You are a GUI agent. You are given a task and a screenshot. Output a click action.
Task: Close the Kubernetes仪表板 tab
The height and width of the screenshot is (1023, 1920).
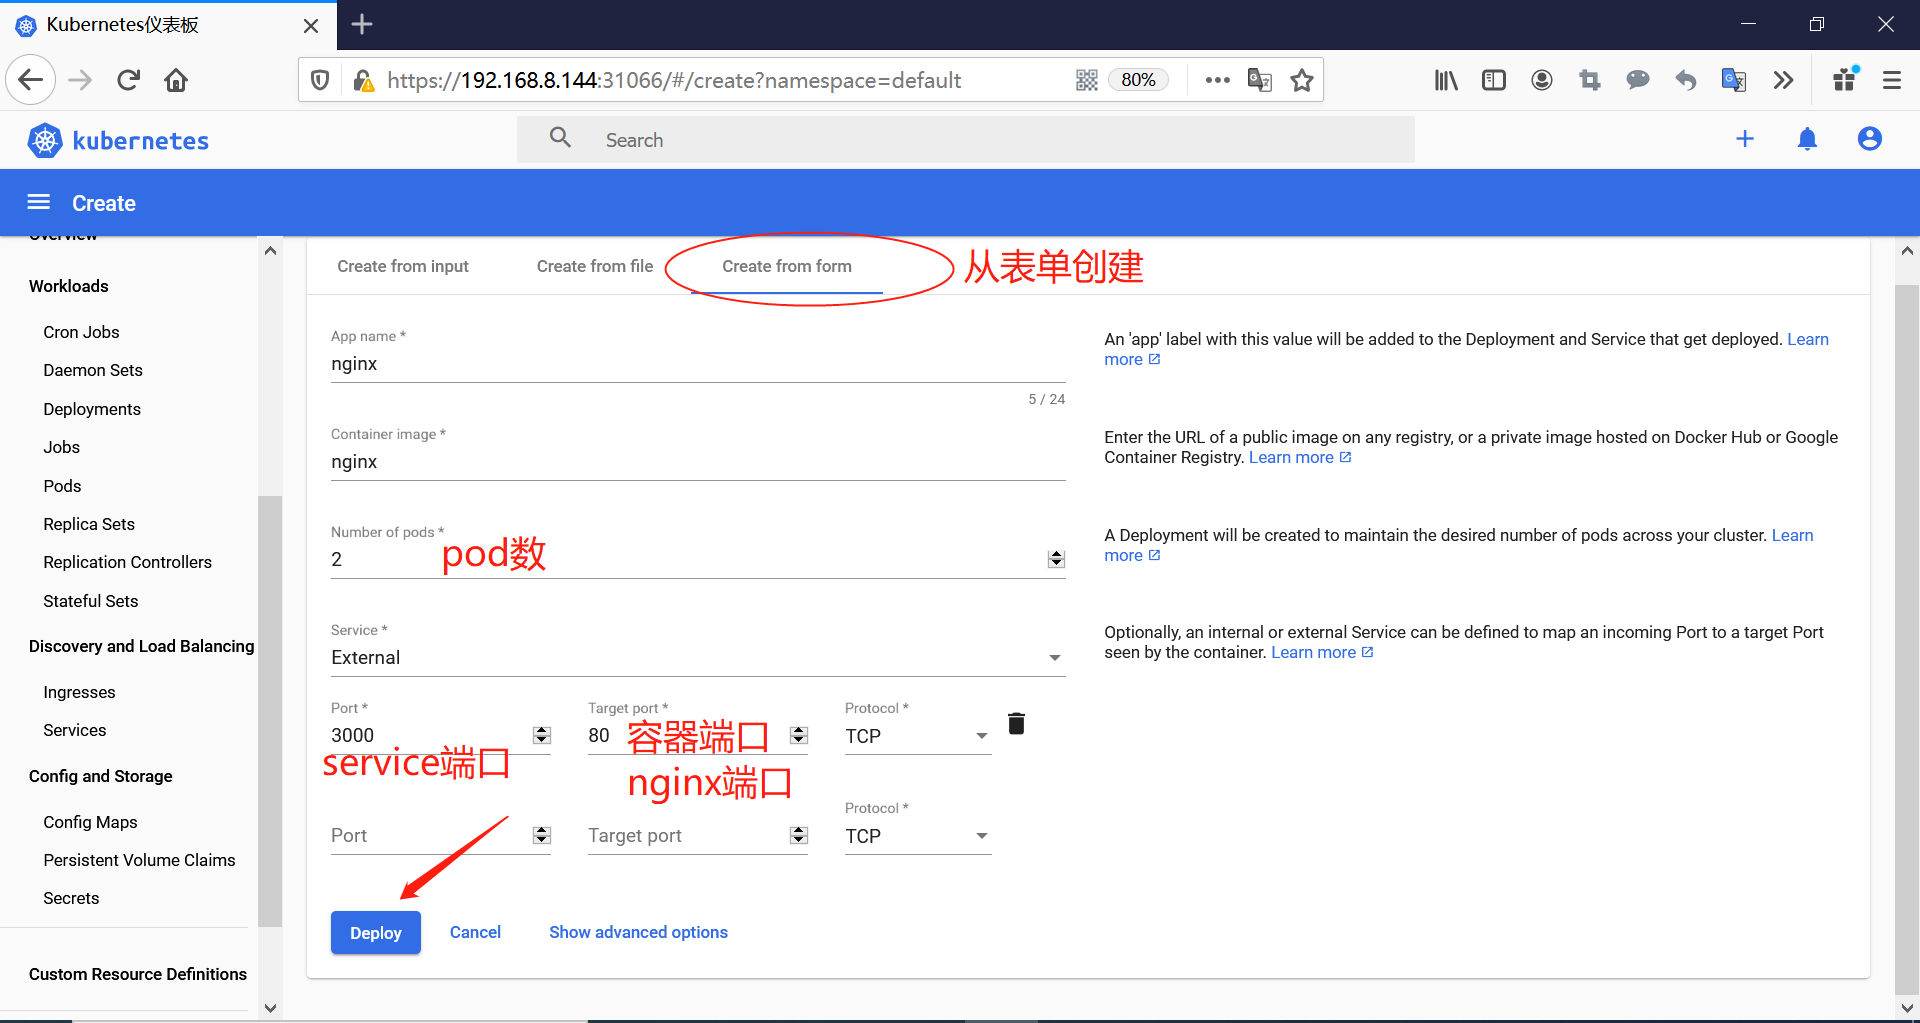[x=311, y=26]
